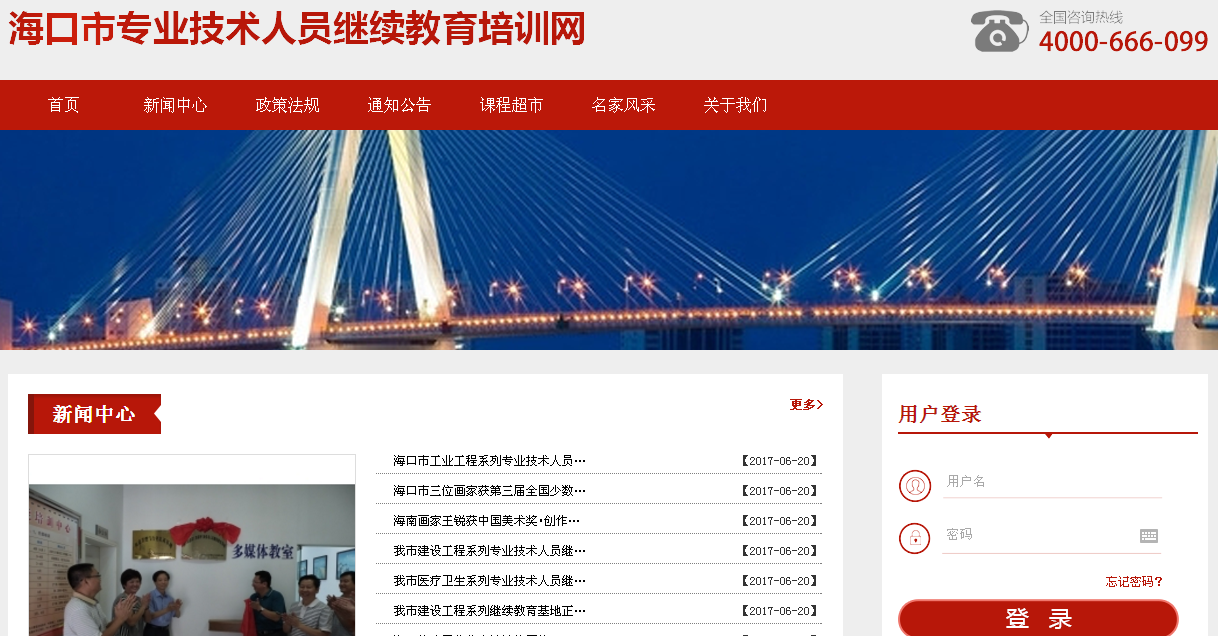Viewport: 1218px width, 636px height.
Task: Focus the 密码 input field
Action: click(1040, 536)
